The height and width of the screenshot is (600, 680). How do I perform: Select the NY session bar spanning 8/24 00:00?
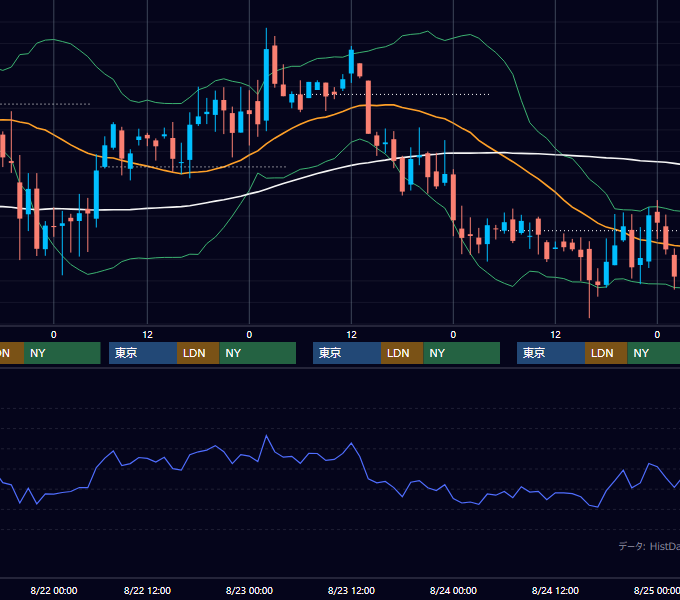tap(461, 353)
